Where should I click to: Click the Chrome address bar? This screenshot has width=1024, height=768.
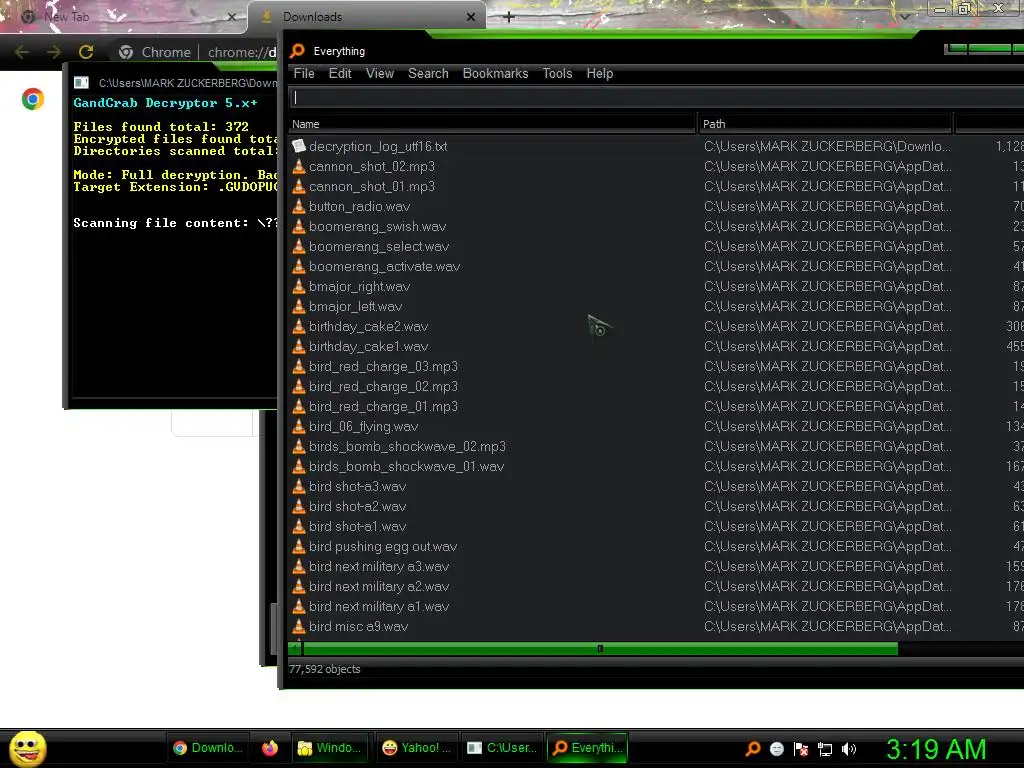pyautogui.click(x=196, y=52)
